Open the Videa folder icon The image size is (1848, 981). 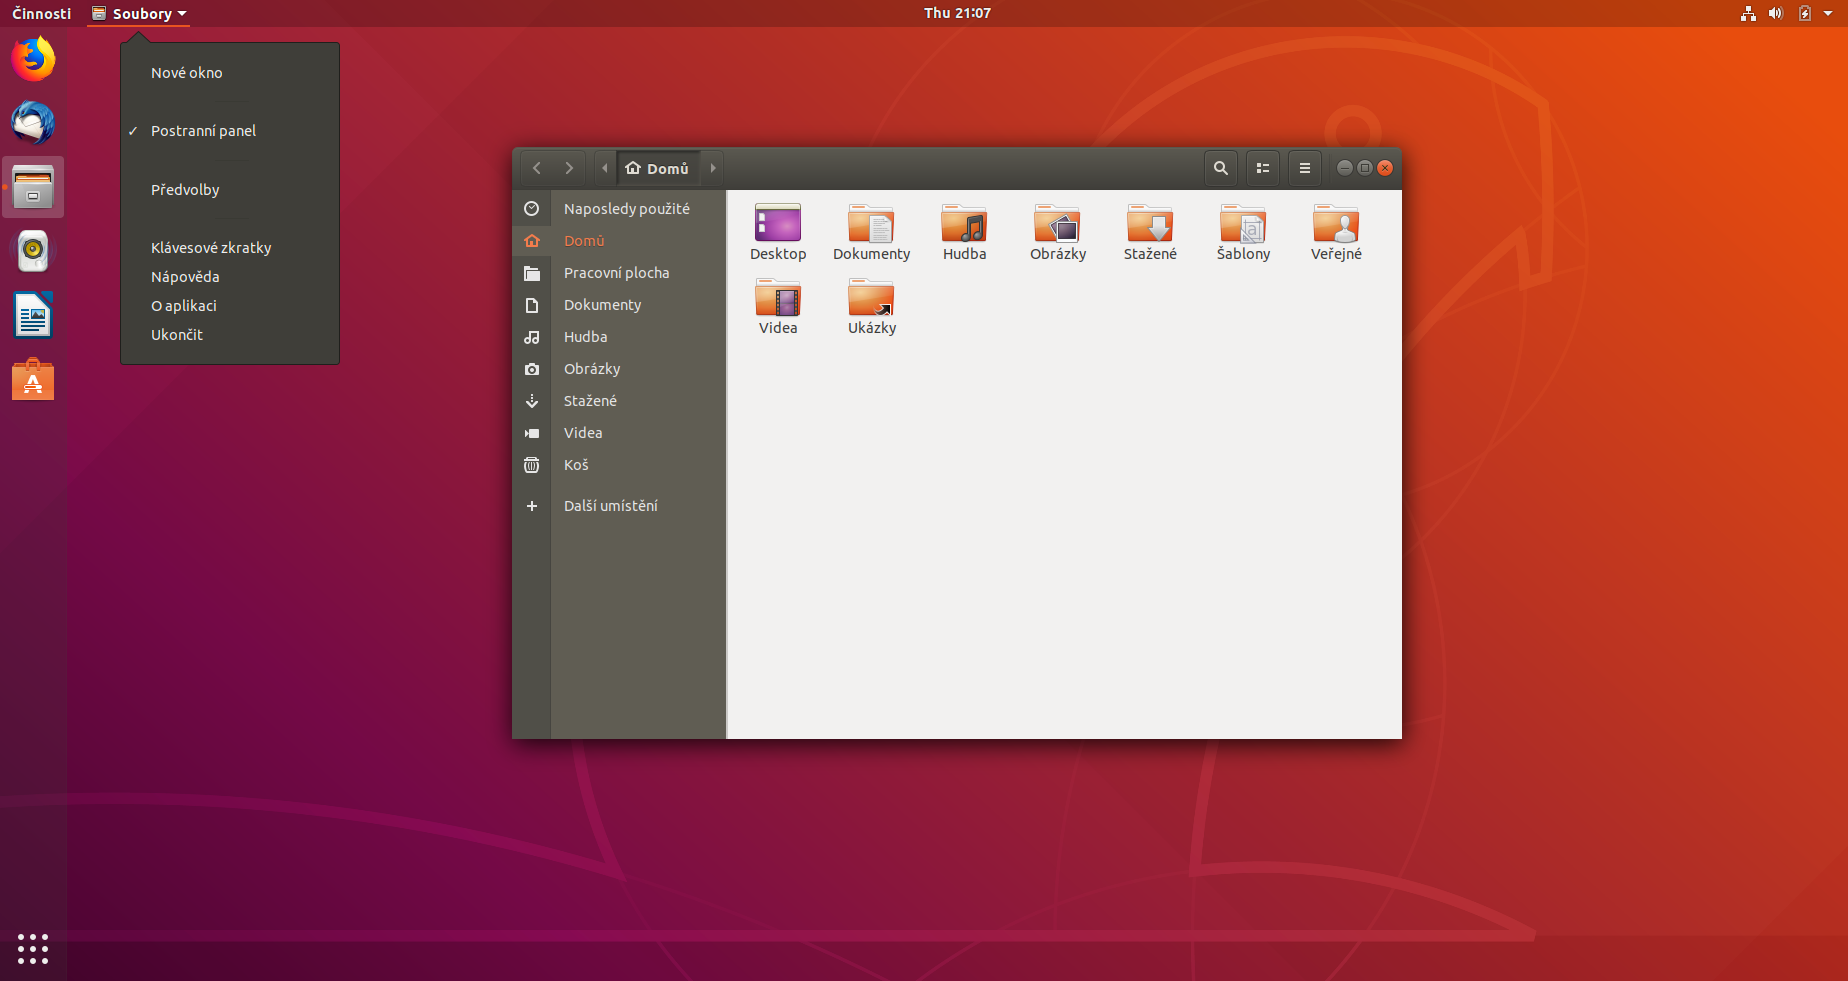(x=778, y=307)
